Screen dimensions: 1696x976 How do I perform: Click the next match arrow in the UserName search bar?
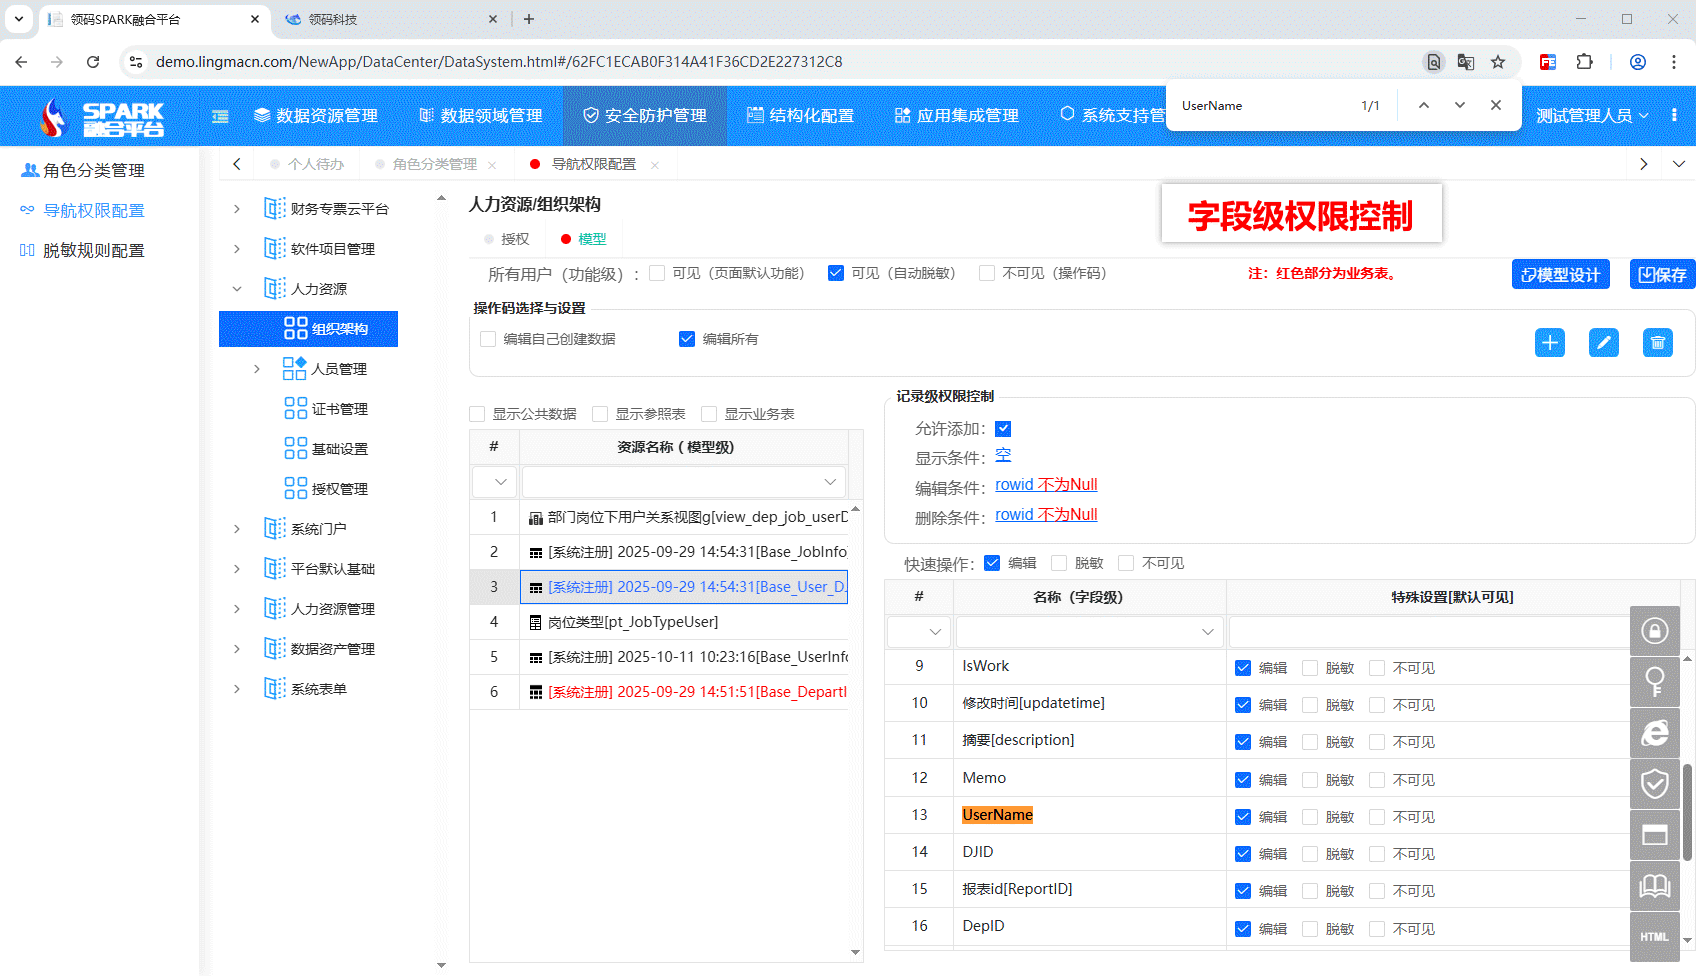[x=1460, y=104]
